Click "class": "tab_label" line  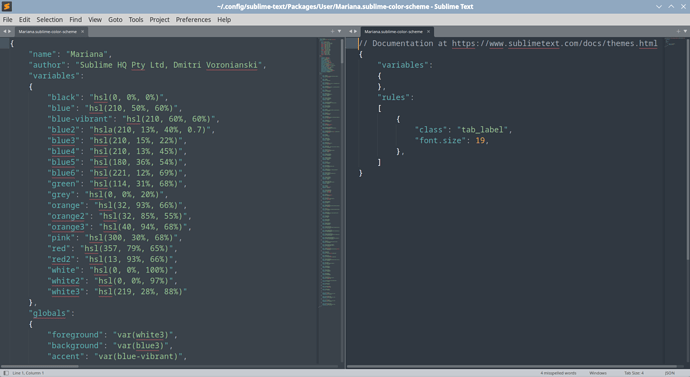coord(463,130)
